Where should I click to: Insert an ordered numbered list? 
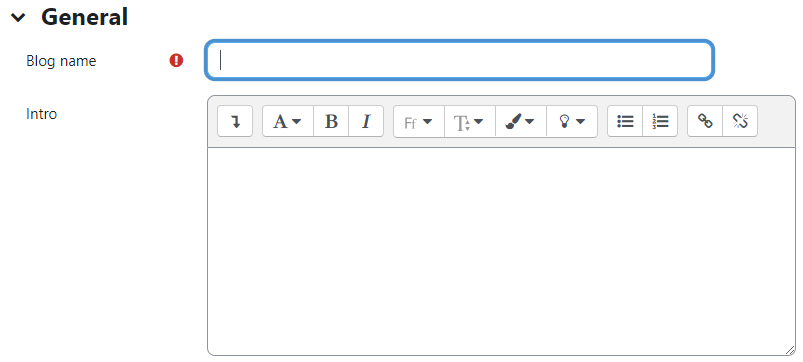660,121
